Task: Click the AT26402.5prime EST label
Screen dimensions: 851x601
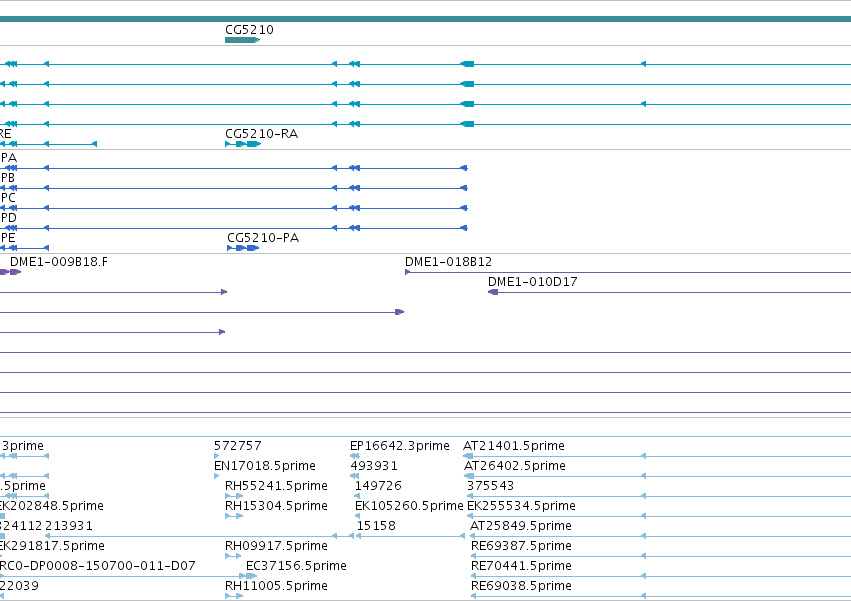Action: point(515,466)
